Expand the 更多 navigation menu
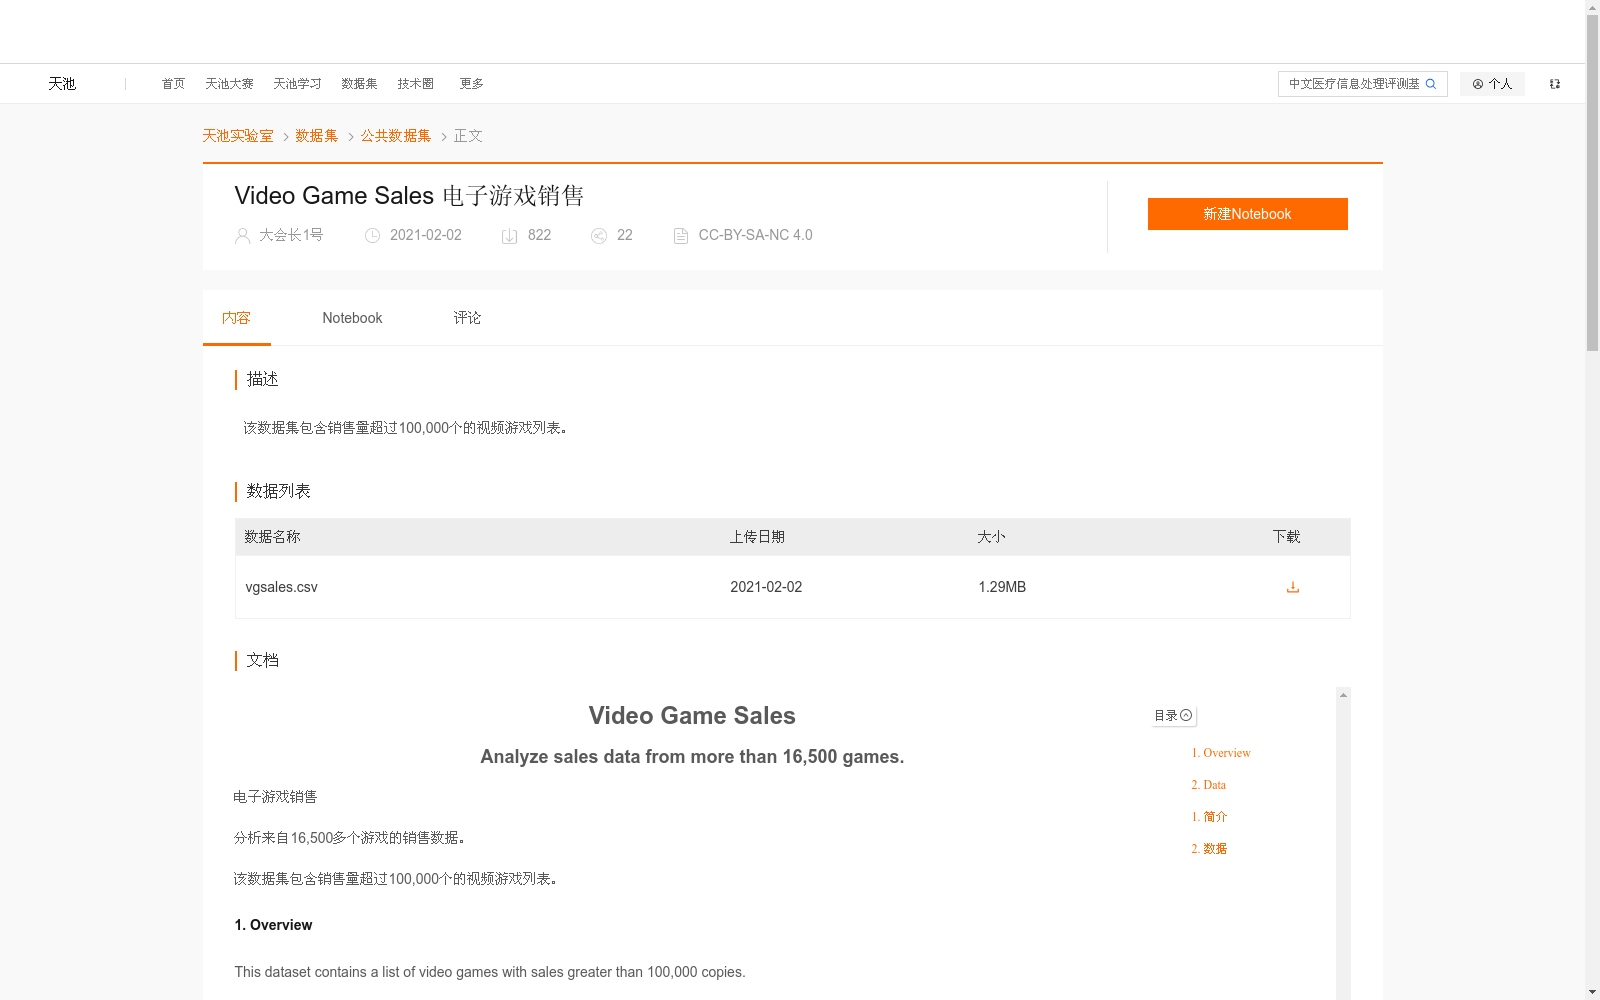This screenshot has width=1600, height=1000. click(471, 84)
